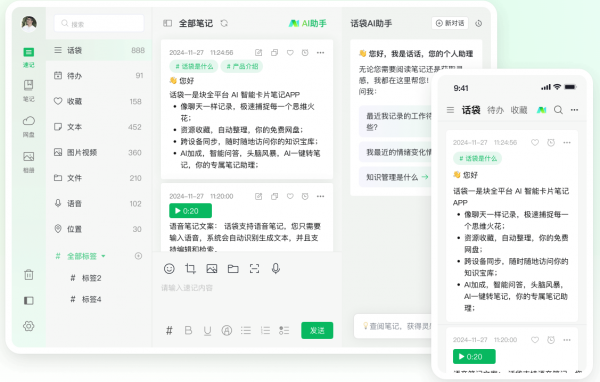Click the user avatar at top left

(29, 23)
